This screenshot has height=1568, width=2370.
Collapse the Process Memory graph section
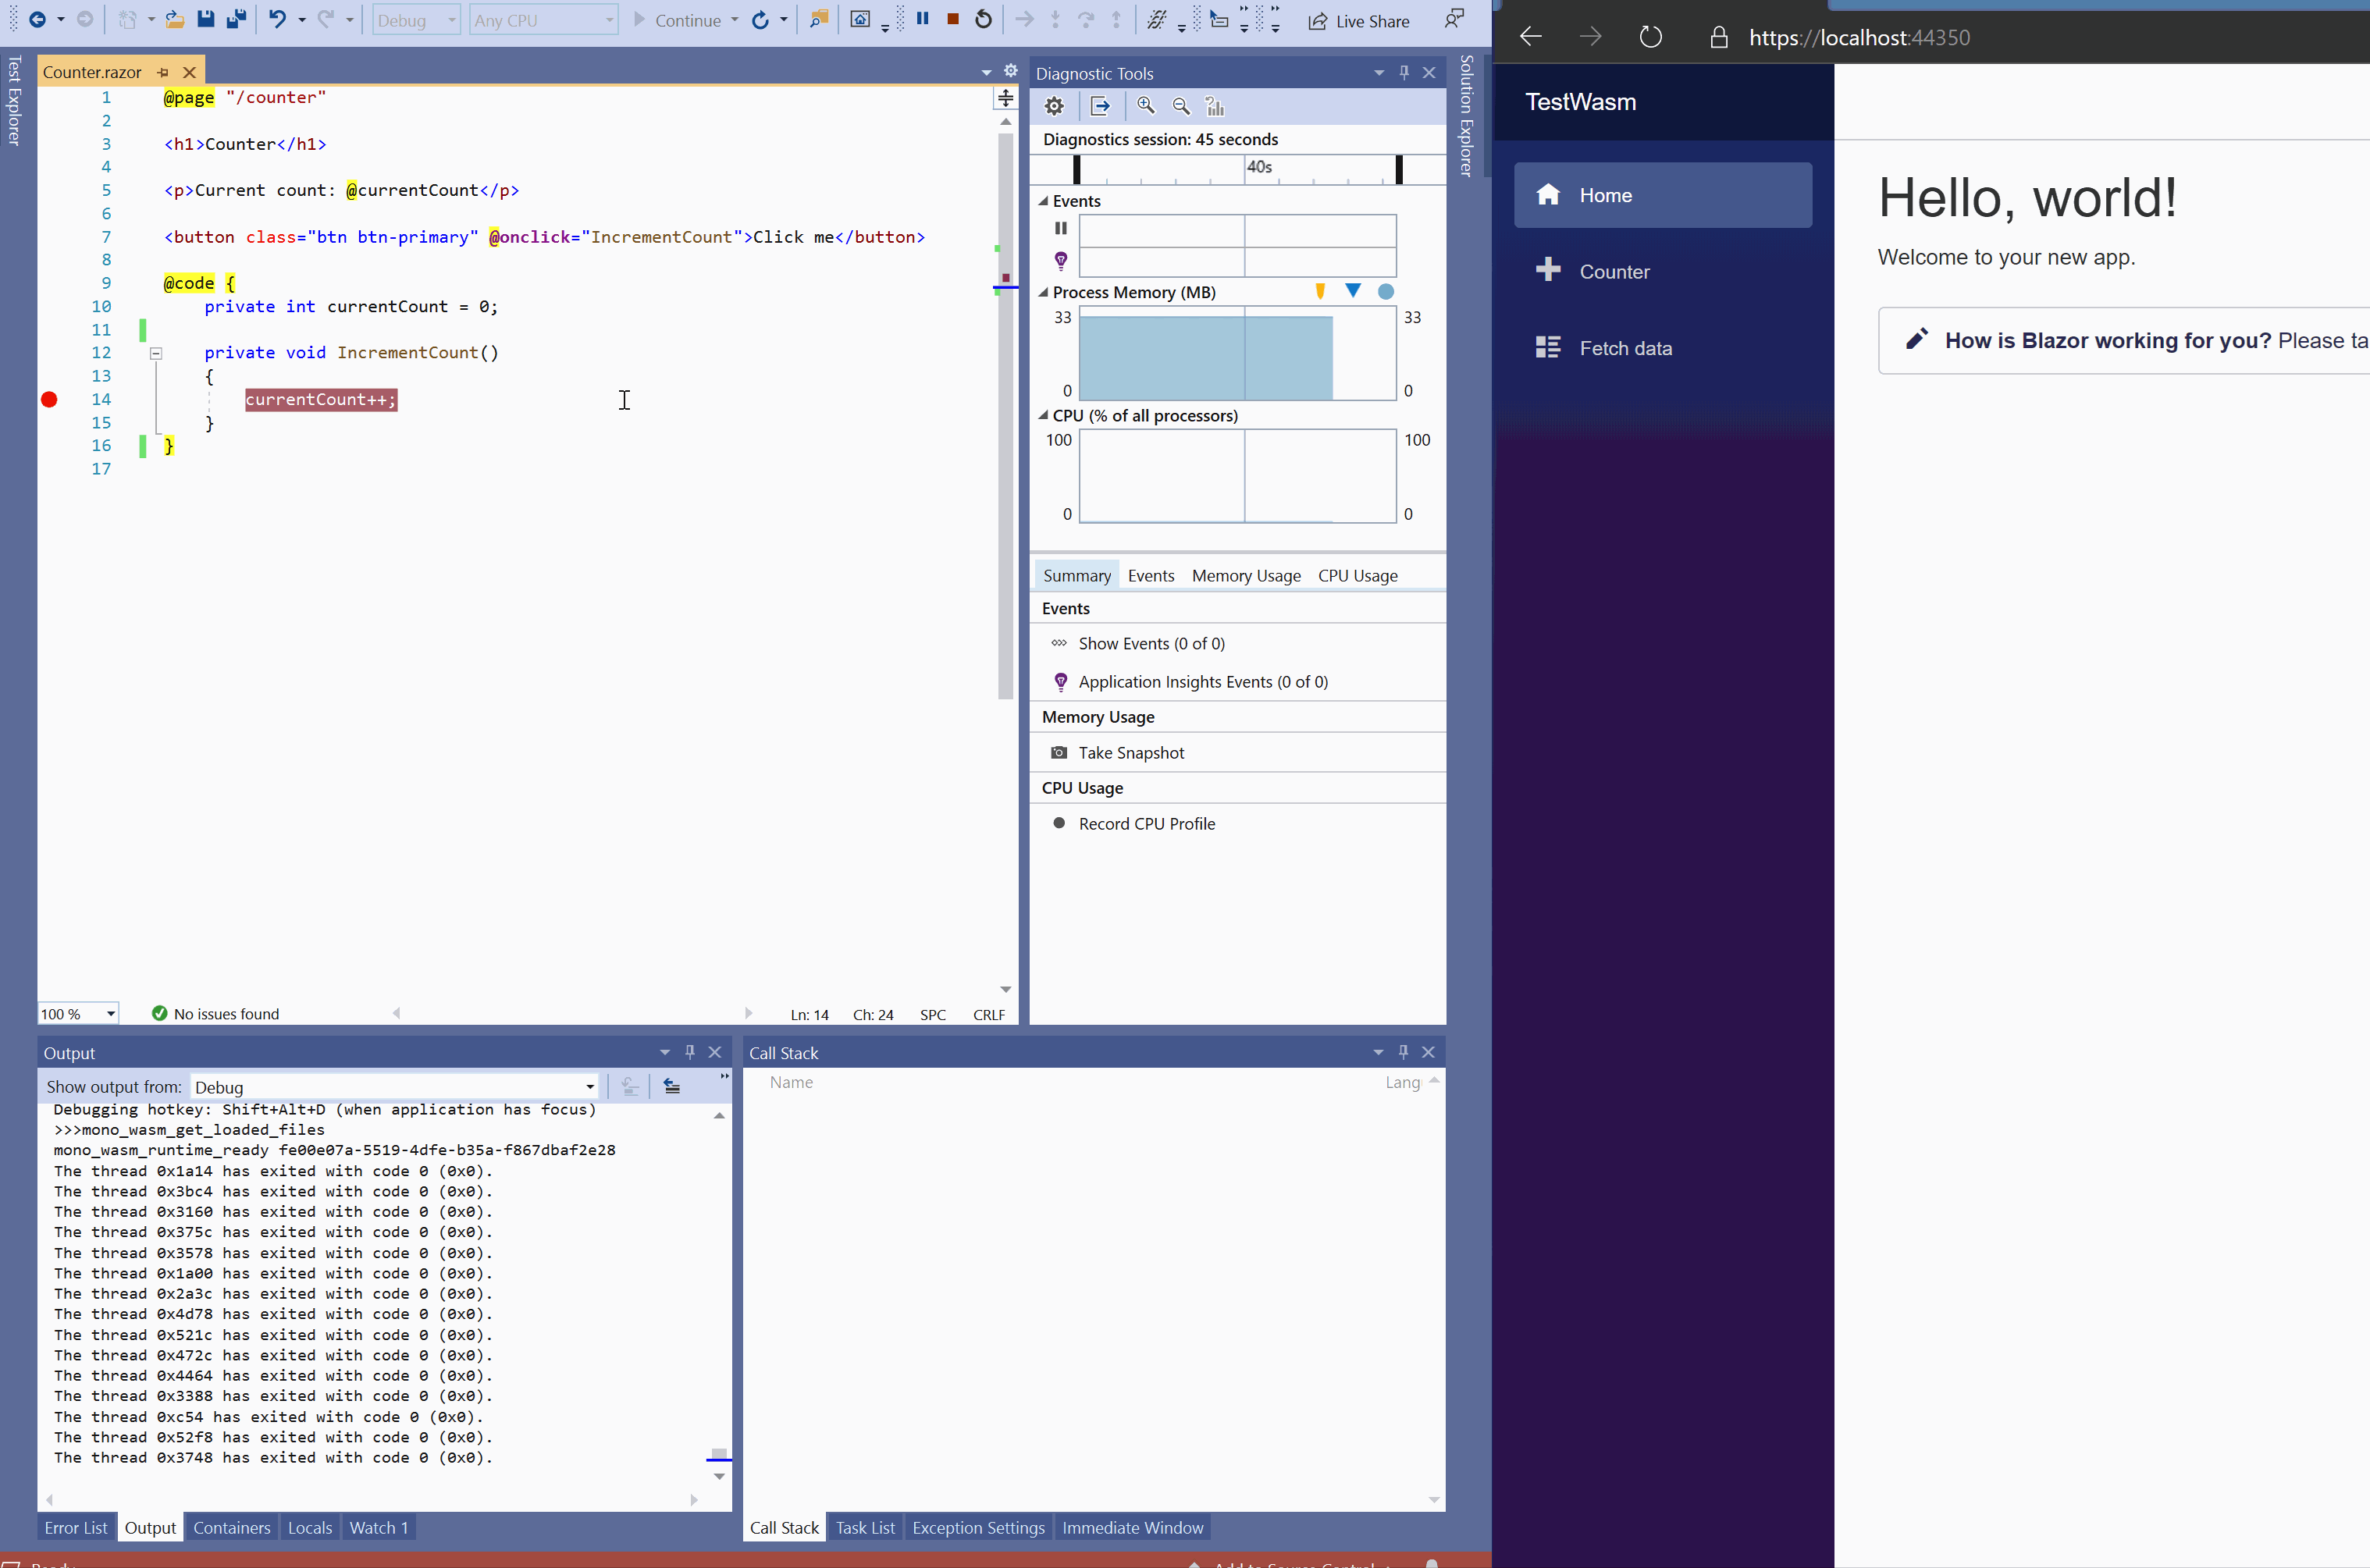pyautogui.click(x=1043, y=292)
